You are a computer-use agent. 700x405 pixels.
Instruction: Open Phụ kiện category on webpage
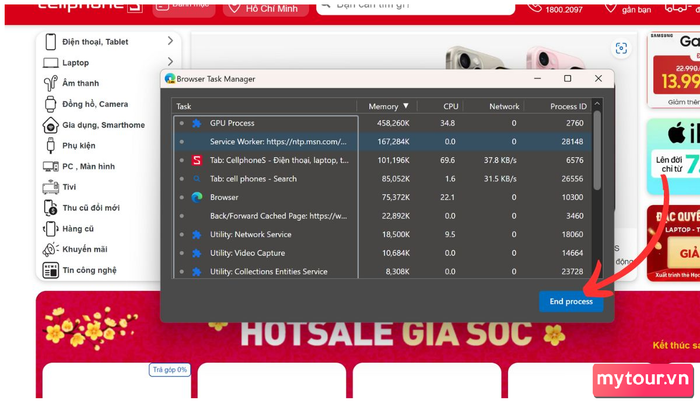pos(79,146)
